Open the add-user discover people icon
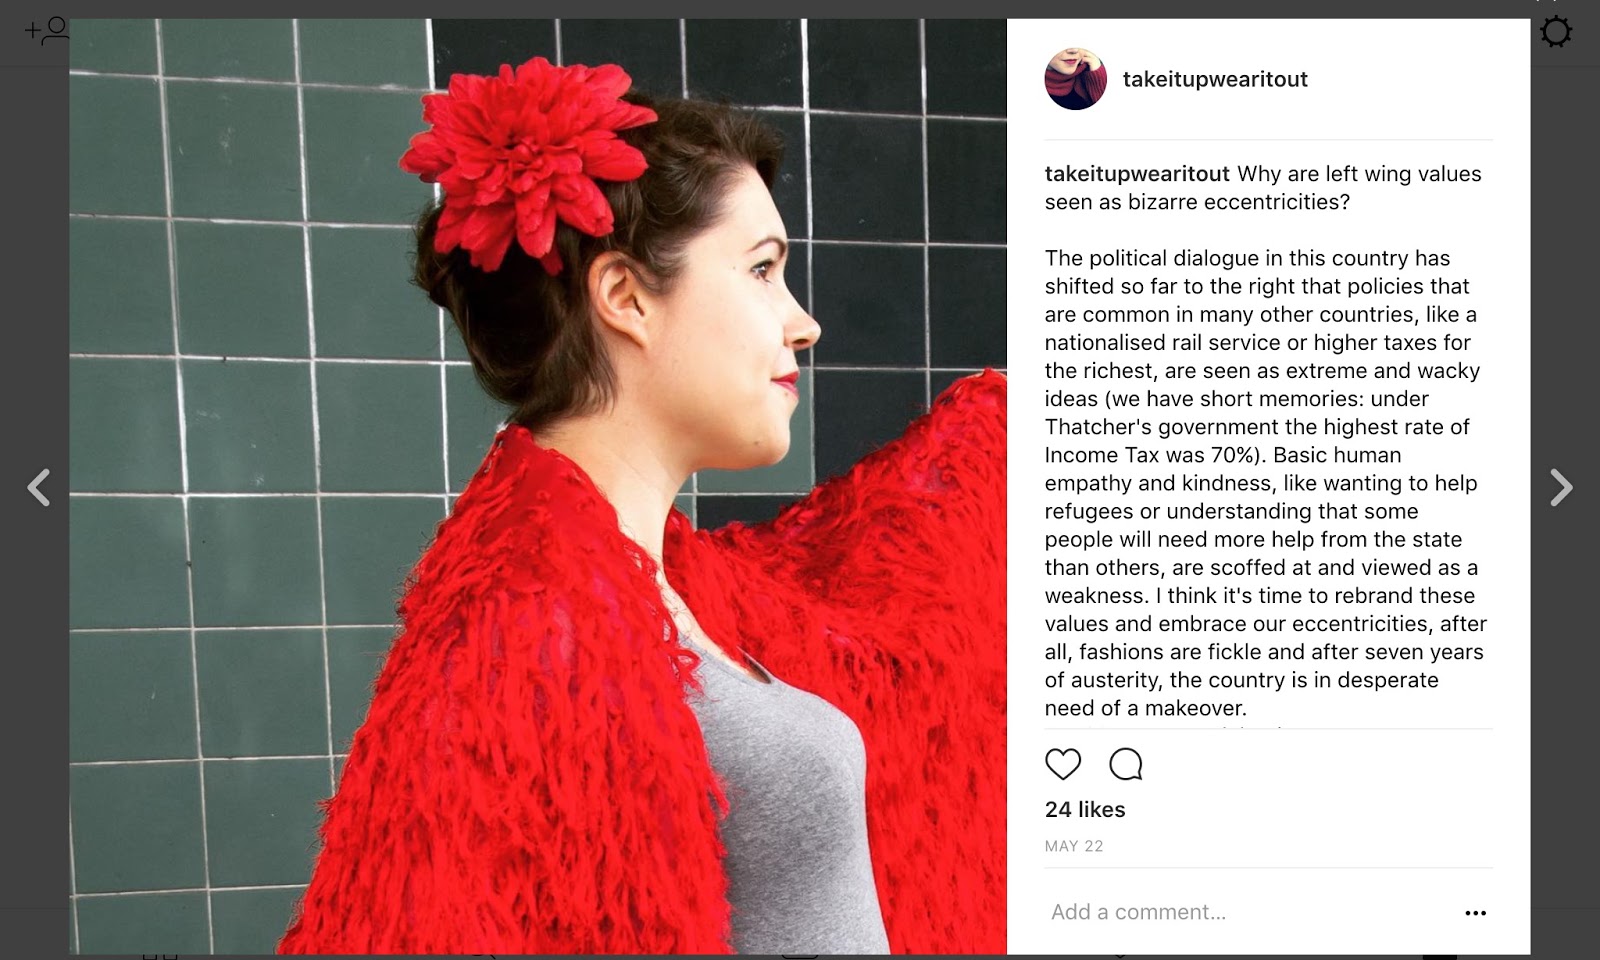The width and height of the screenshot is (1600, 960). 47,31
